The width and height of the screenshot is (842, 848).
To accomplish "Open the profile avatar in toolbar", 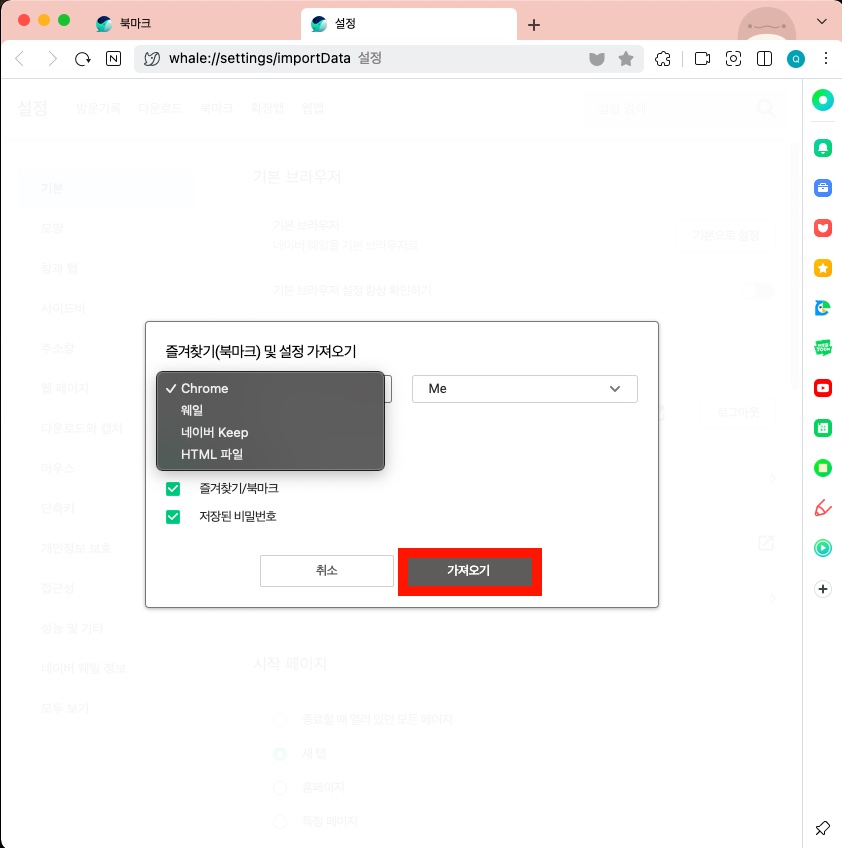I will pyautogui.click(x=795, y=58).
